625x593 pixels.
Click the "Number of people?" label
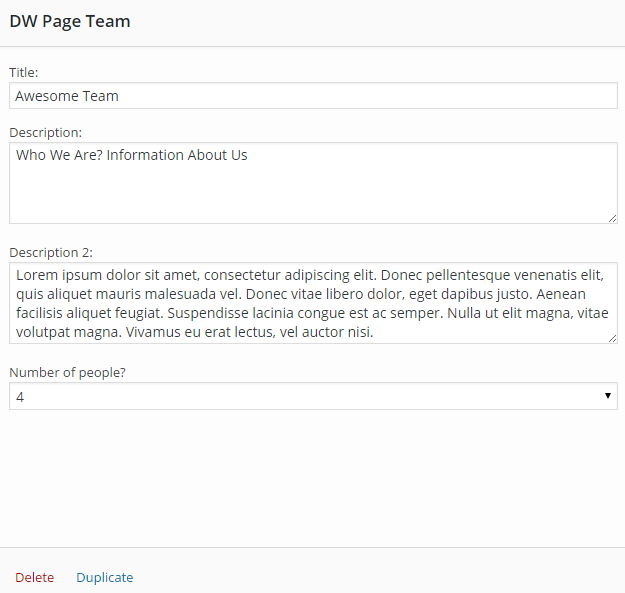tap(67, 373)
